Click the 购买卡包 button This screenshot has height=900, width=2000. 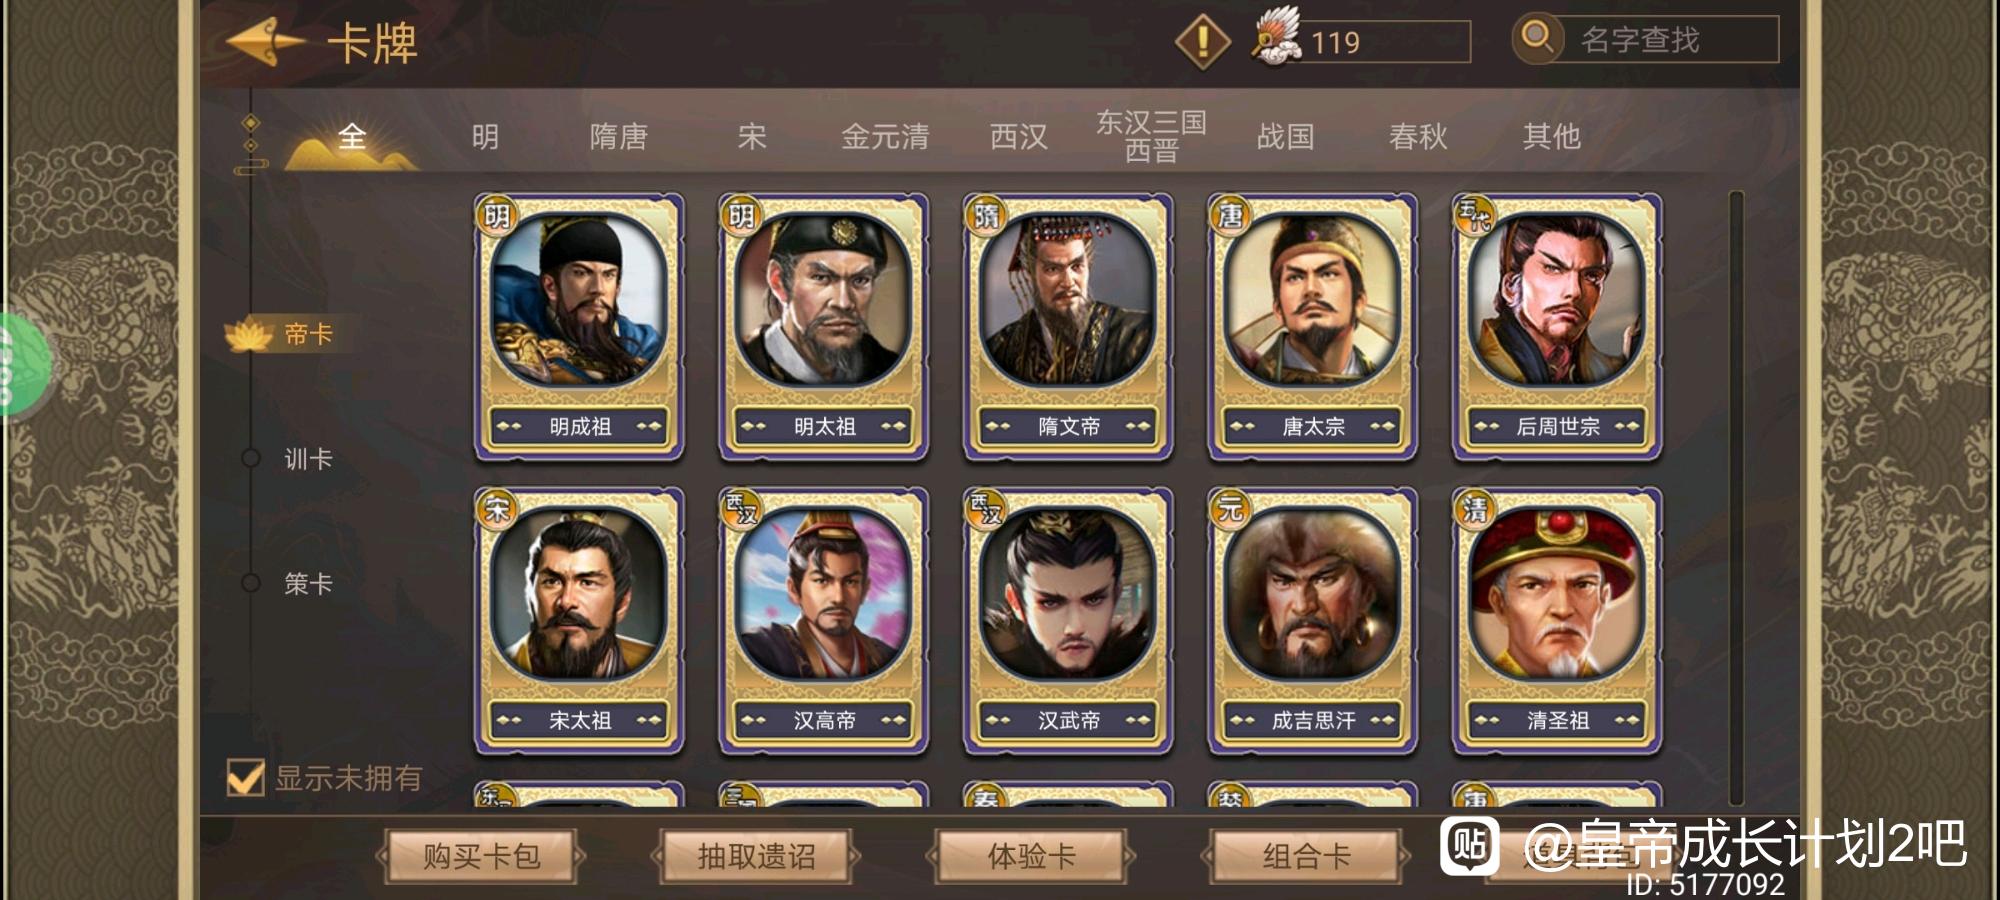point(481,856)
